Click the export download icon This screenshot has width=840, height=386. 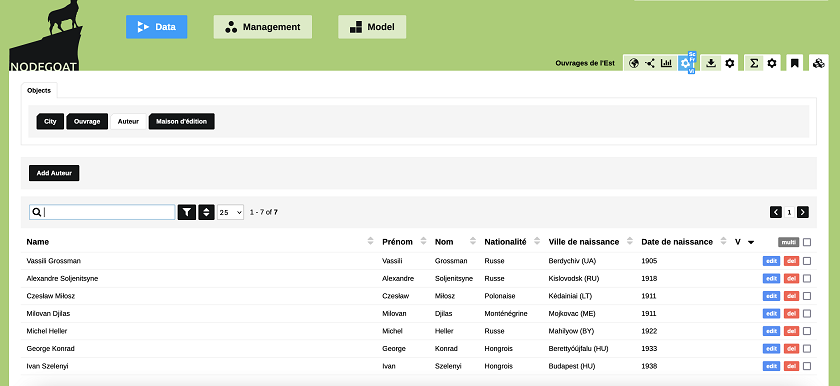[x=711, y=63]
